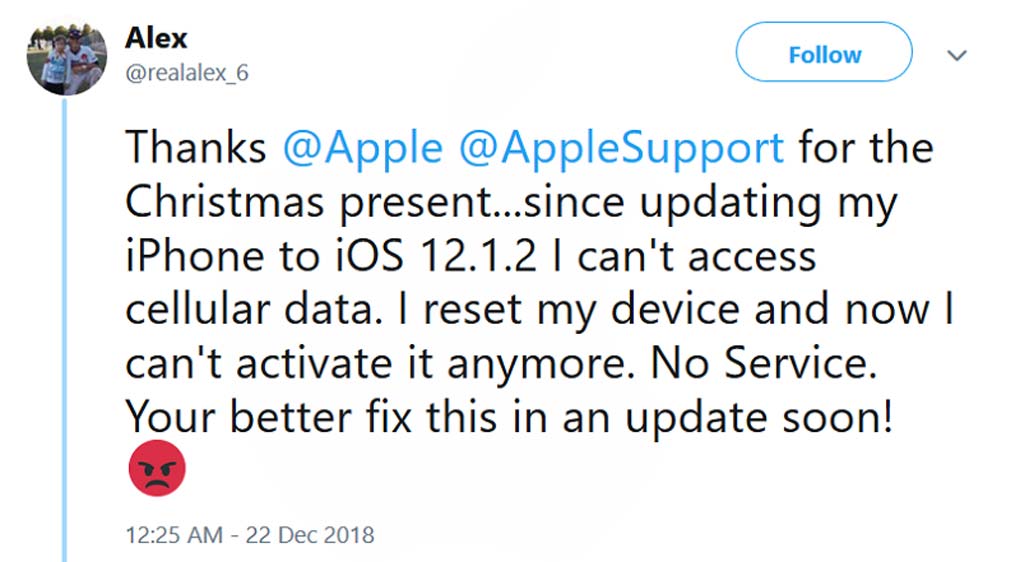Open the 12:25 AM timestamp
The width and height of the screenshot is (1020, 562).
click(174, 535)
